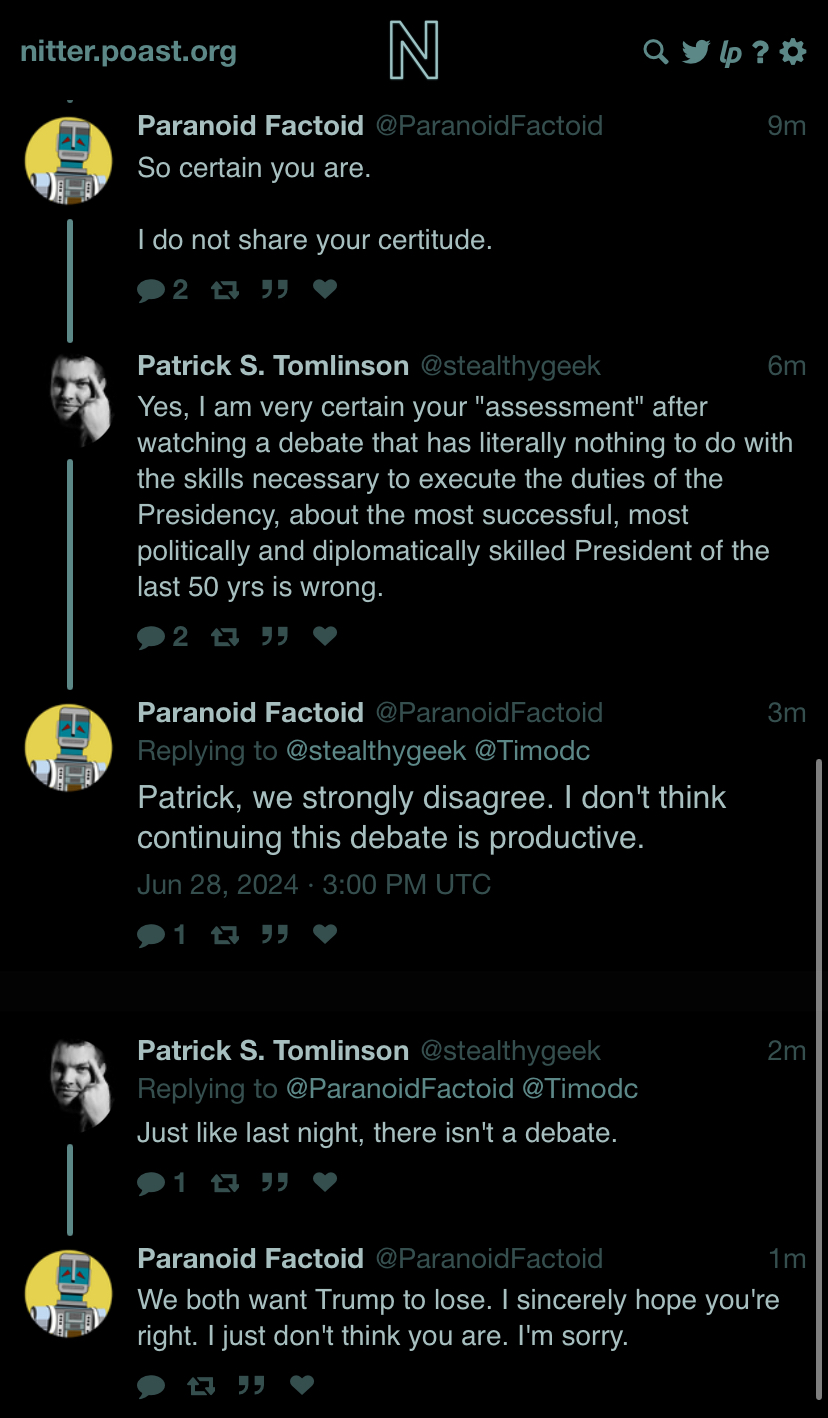Like the "We both want Trump to lose" tweet
The width and height of the screenshot is (828, 1418).
(302, 1385)
